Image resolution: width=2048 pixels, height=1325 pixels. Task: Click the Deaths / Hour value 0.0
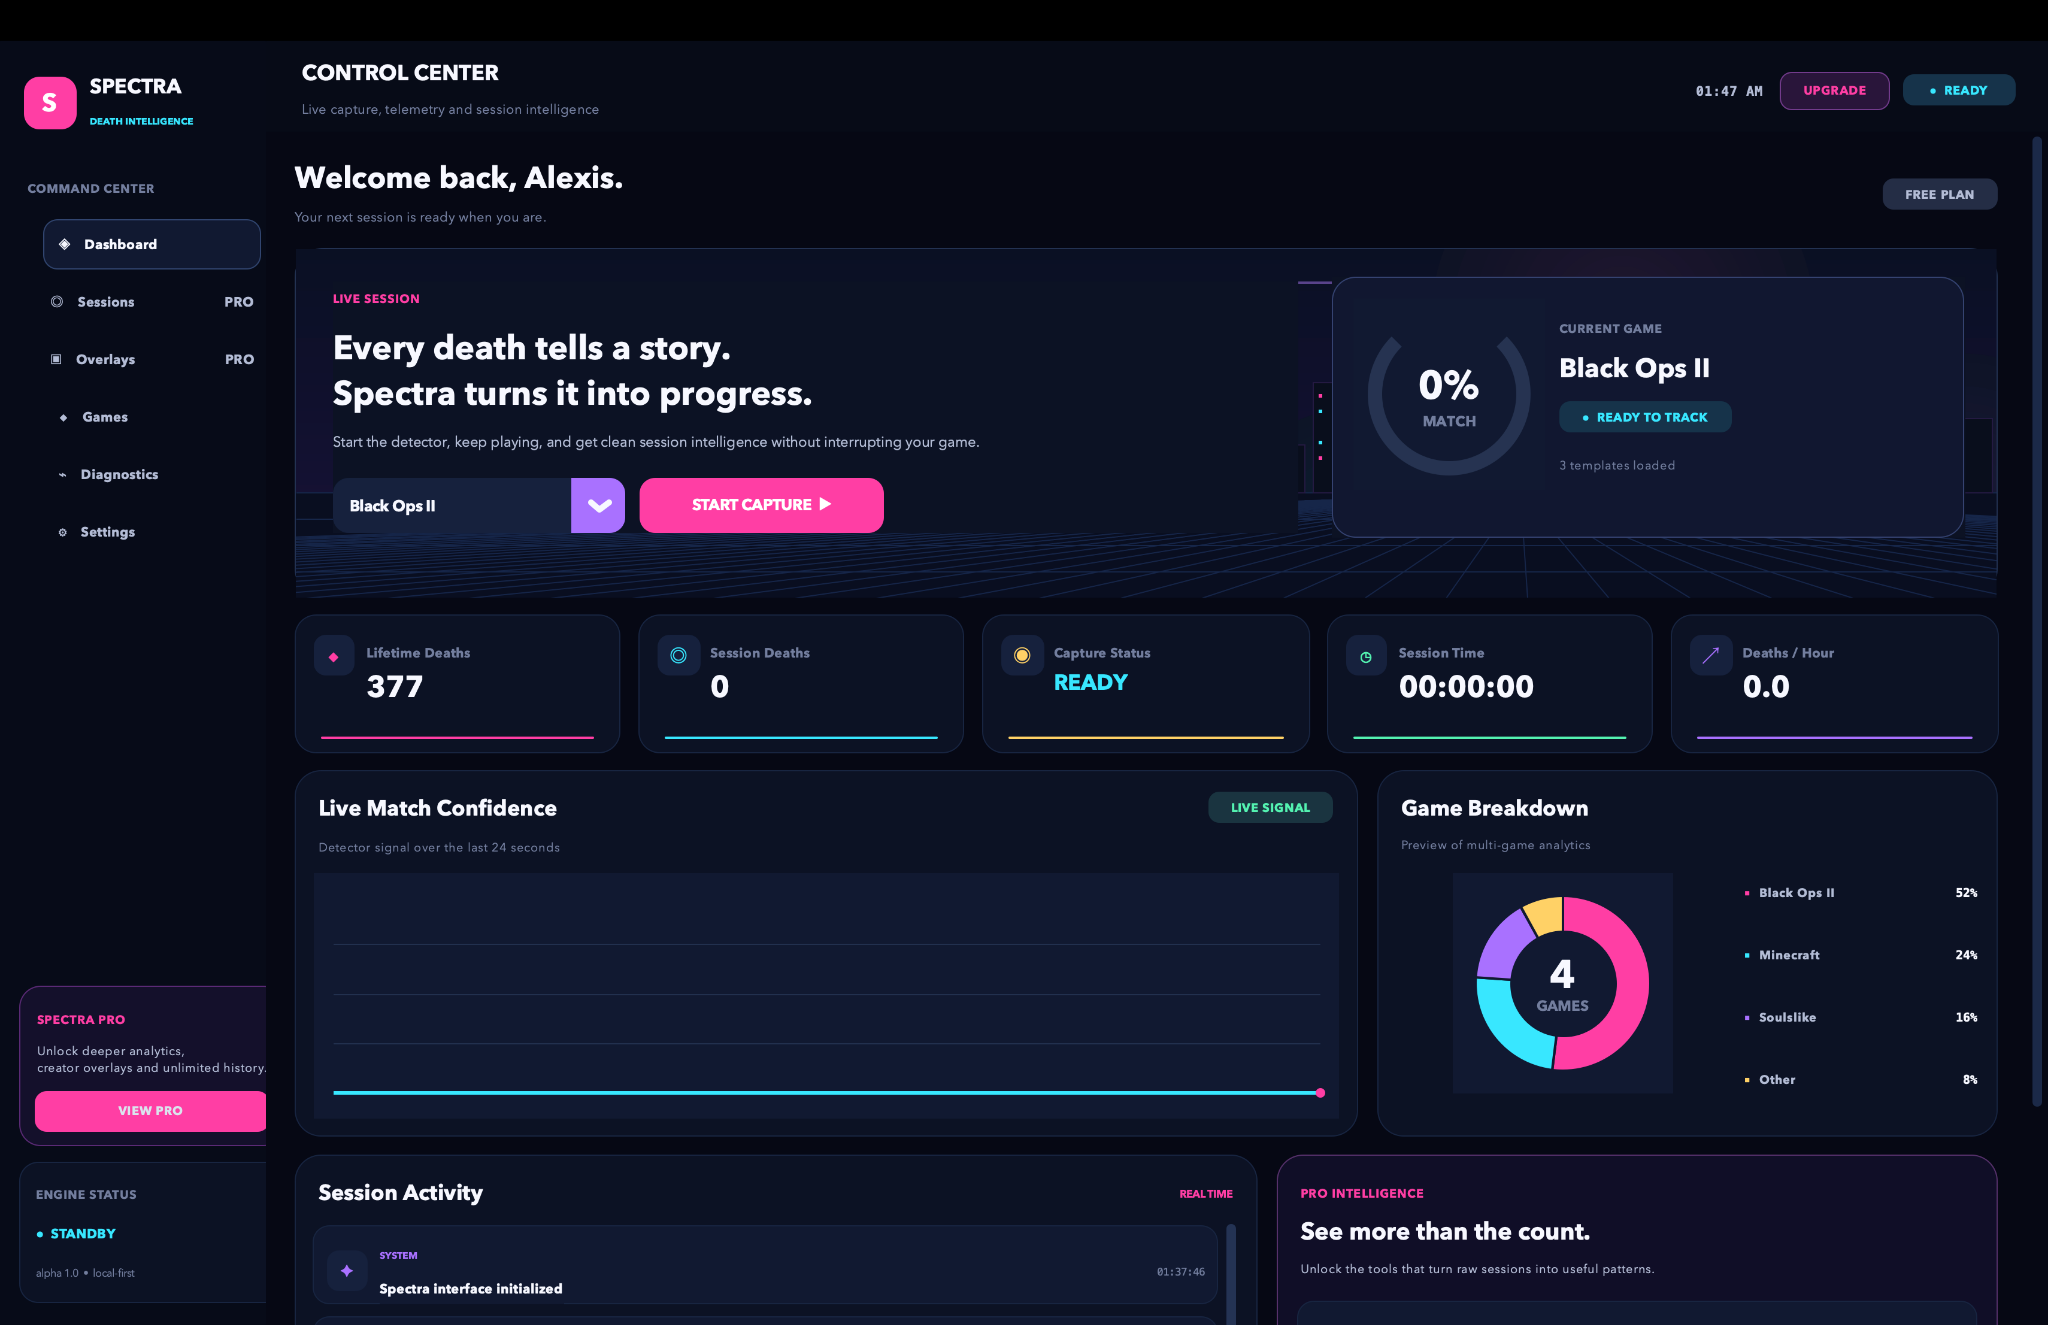click(1766, 687)
